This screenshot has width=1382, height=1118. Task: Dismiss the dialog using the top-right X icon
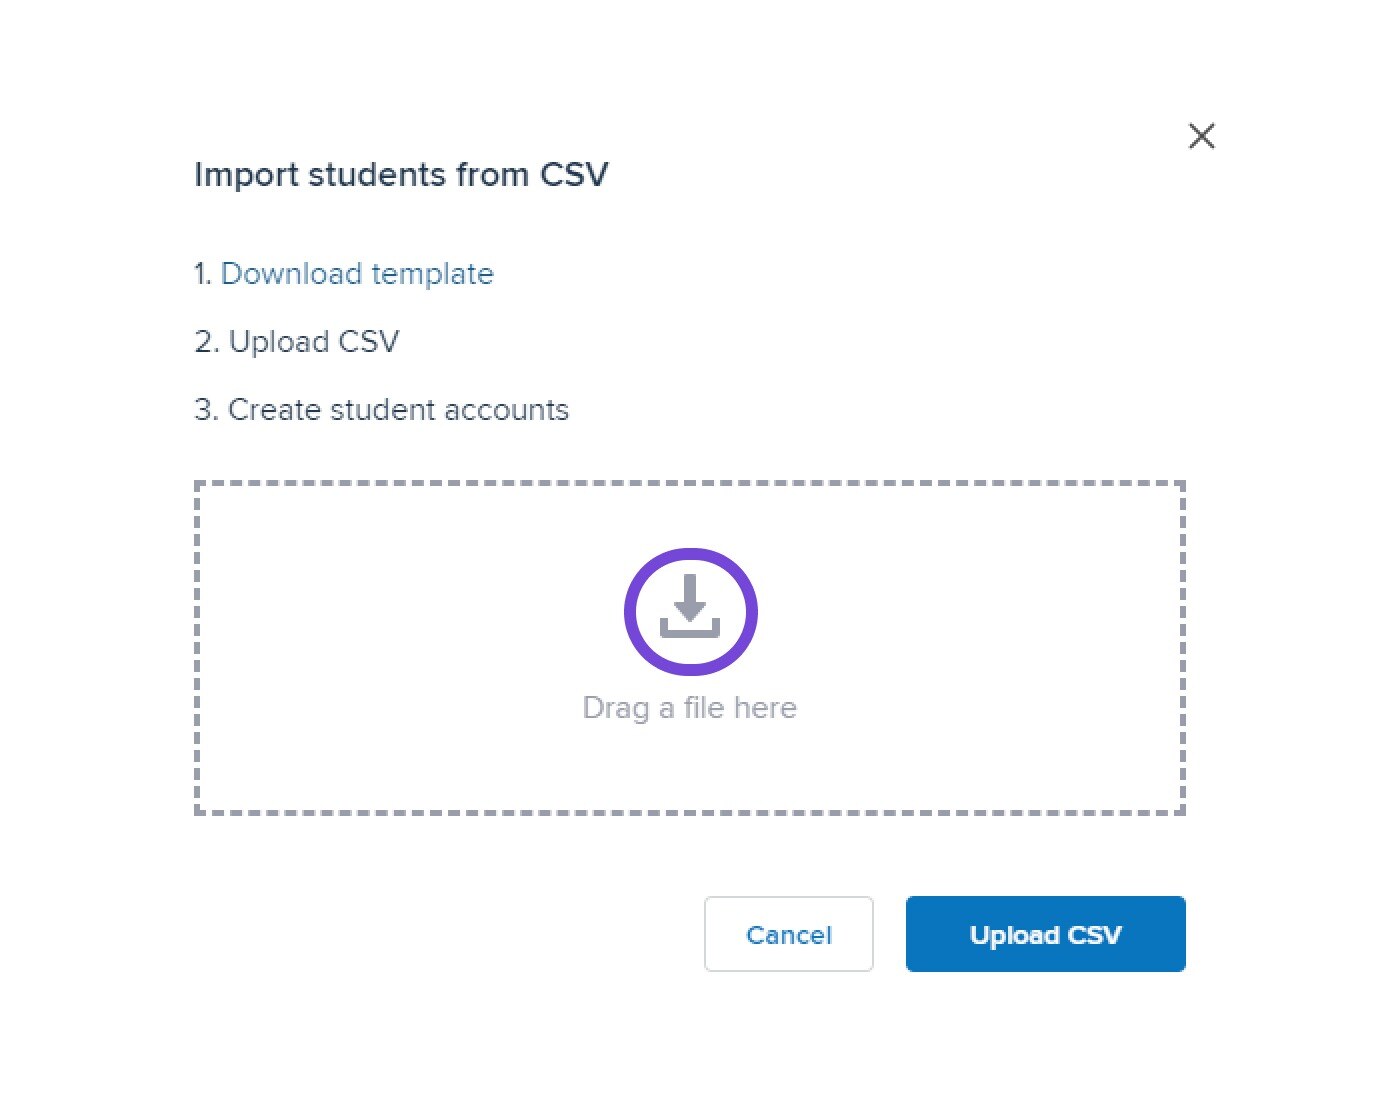click(1201, 136)
